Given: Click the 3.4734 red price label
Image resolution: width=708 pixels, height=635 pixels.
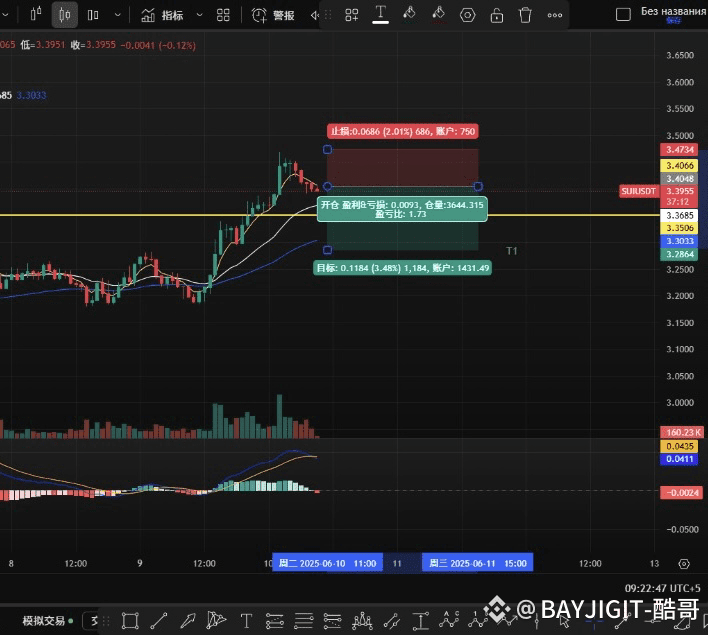Looking at the screenshot, I should [x=679, y=149].
